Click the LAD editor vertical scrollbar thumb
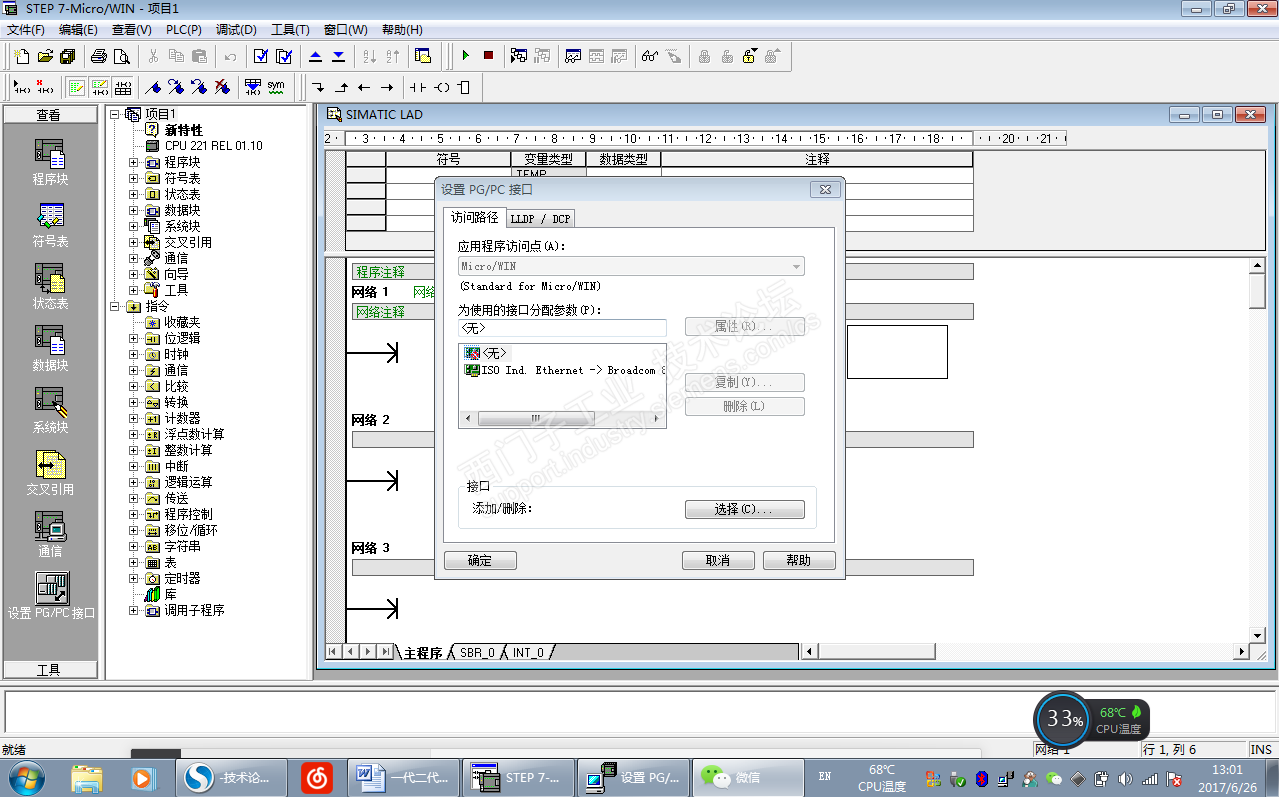This screenshot has width=1279, height=797. point(1258,292)
